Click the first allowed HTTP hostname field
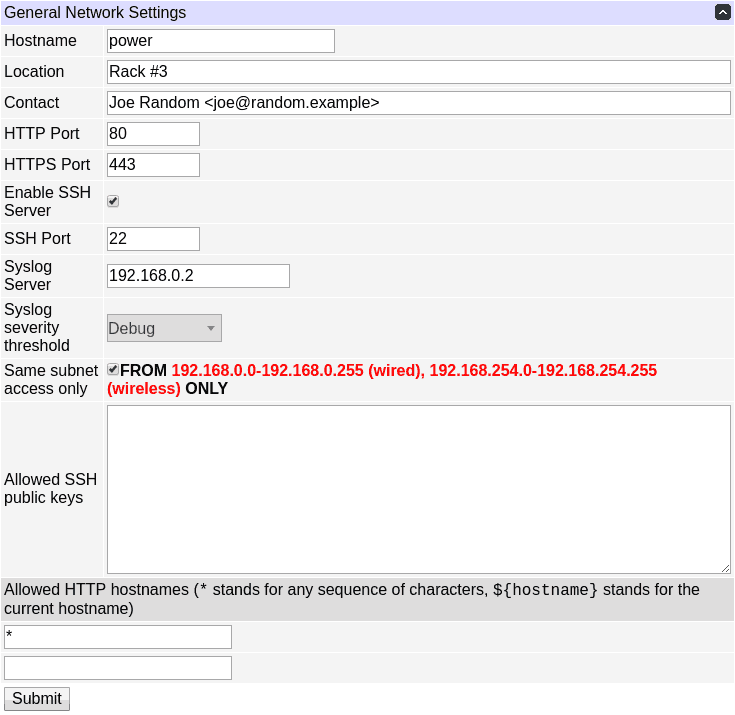Viewport: 735px width, 715px height. (118, 637)
